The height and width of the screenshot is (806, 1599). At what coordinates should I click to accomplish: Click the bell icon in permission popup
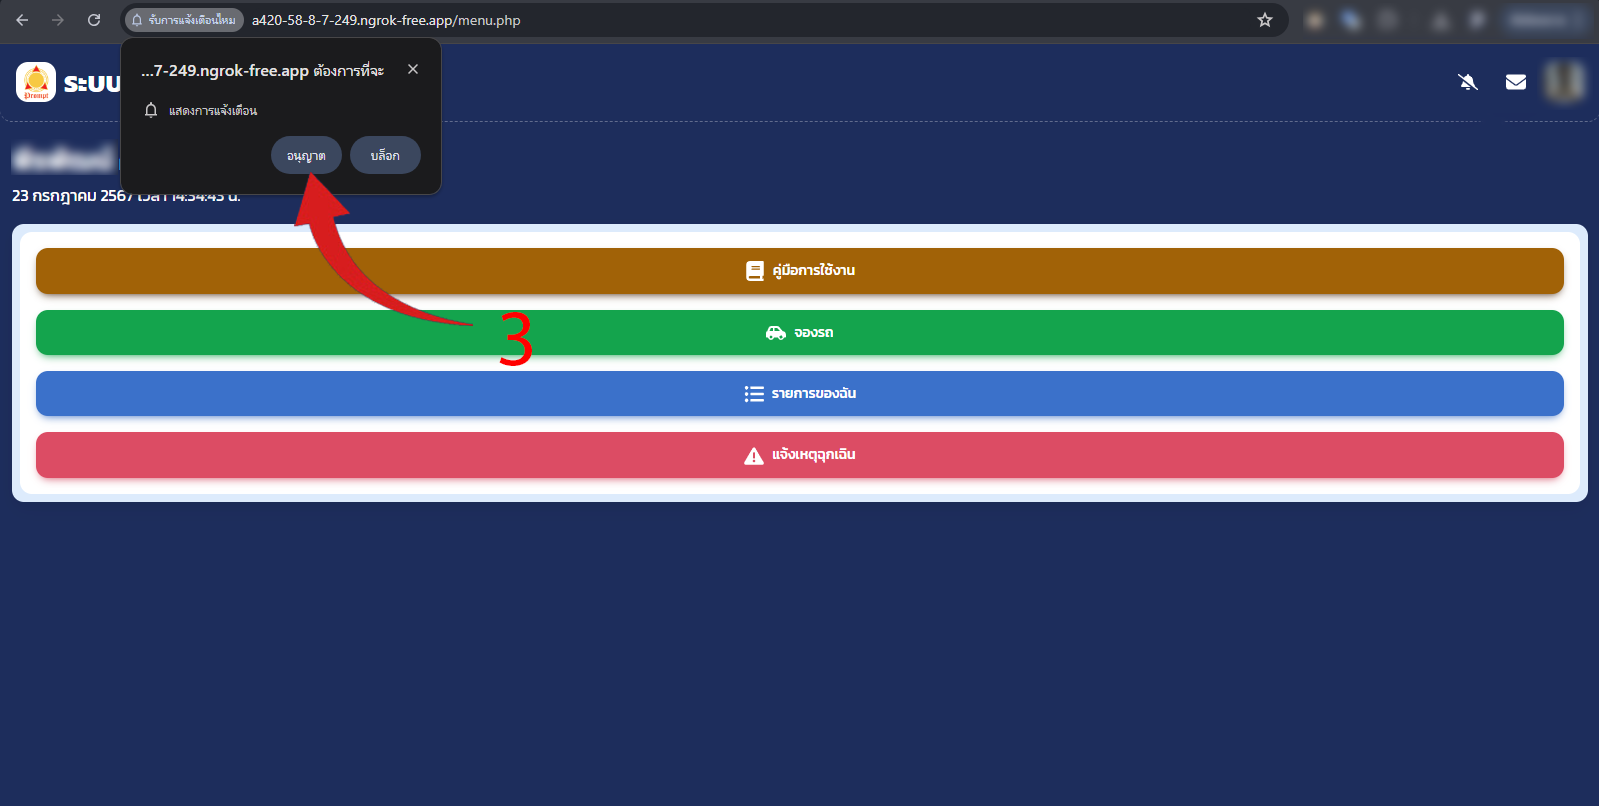pos(151,110)
